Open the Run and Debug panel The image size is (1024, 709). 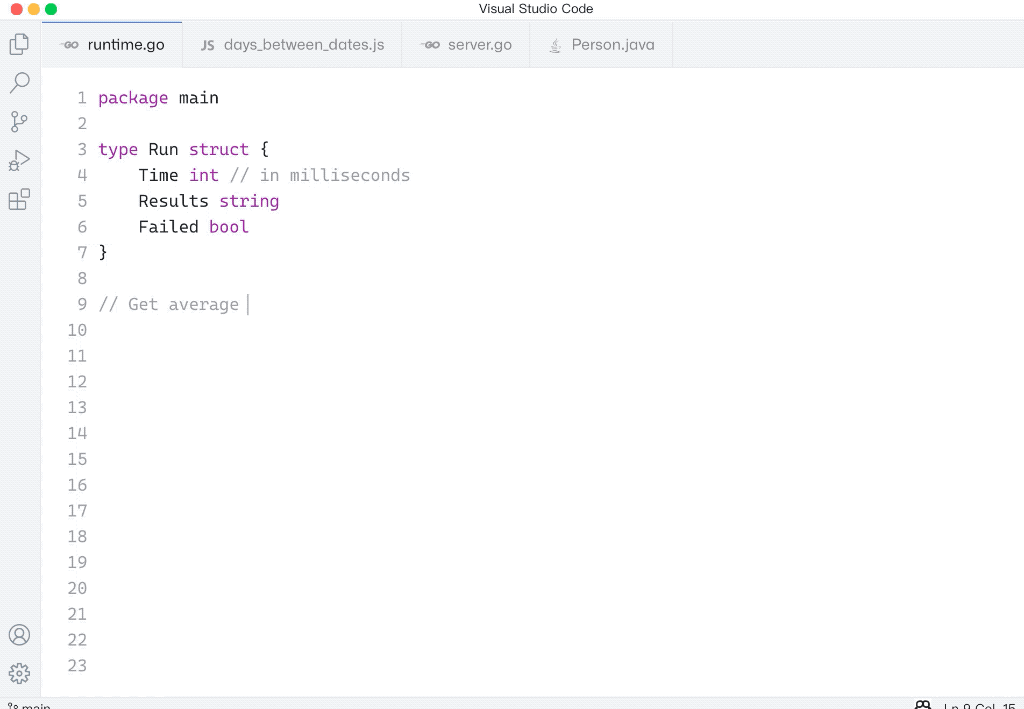point(19,160)
